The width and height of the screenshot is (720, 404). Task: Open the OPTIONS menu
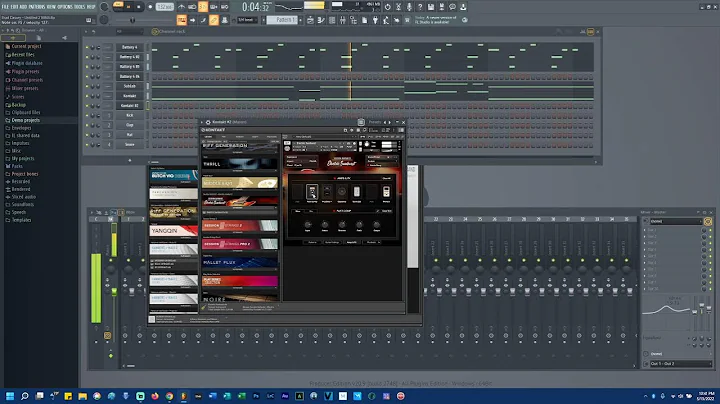(x=66, y=7)
